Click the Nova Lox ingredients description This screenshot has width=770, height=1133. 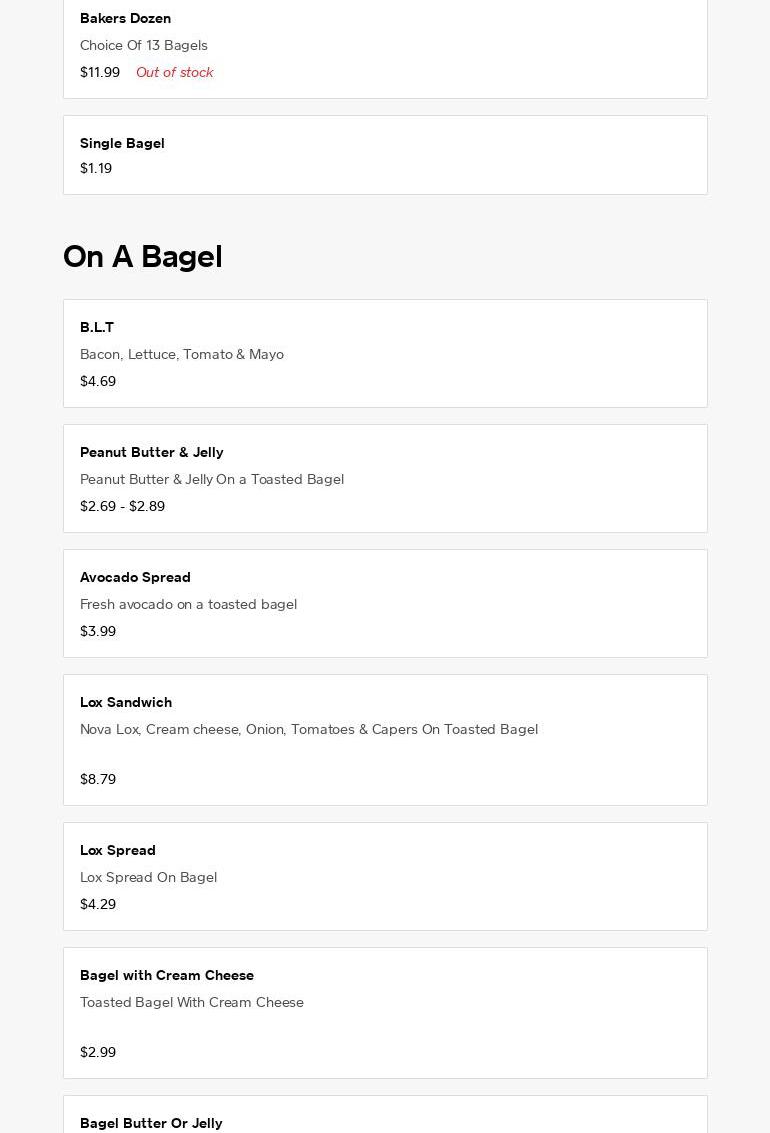click(x=309, y=729)
